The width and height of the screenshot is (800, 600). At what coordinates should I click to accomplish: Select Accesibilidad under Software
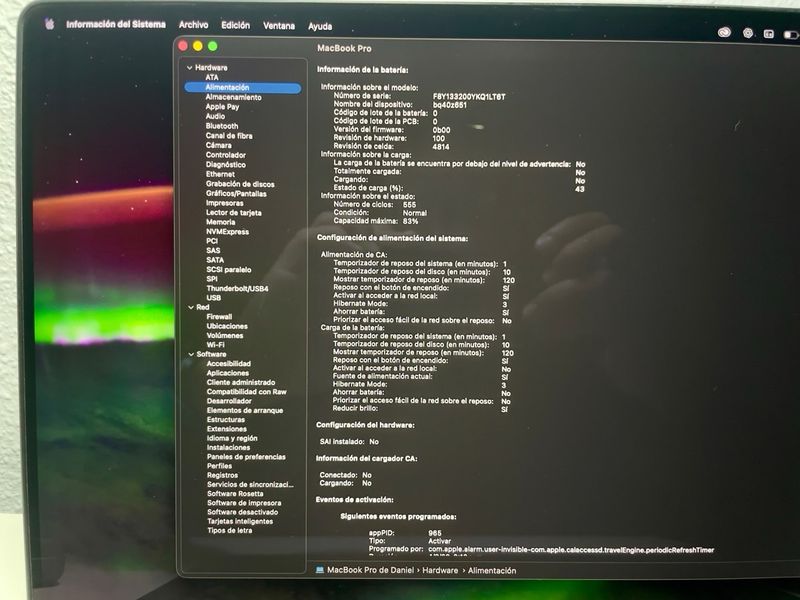229,363
